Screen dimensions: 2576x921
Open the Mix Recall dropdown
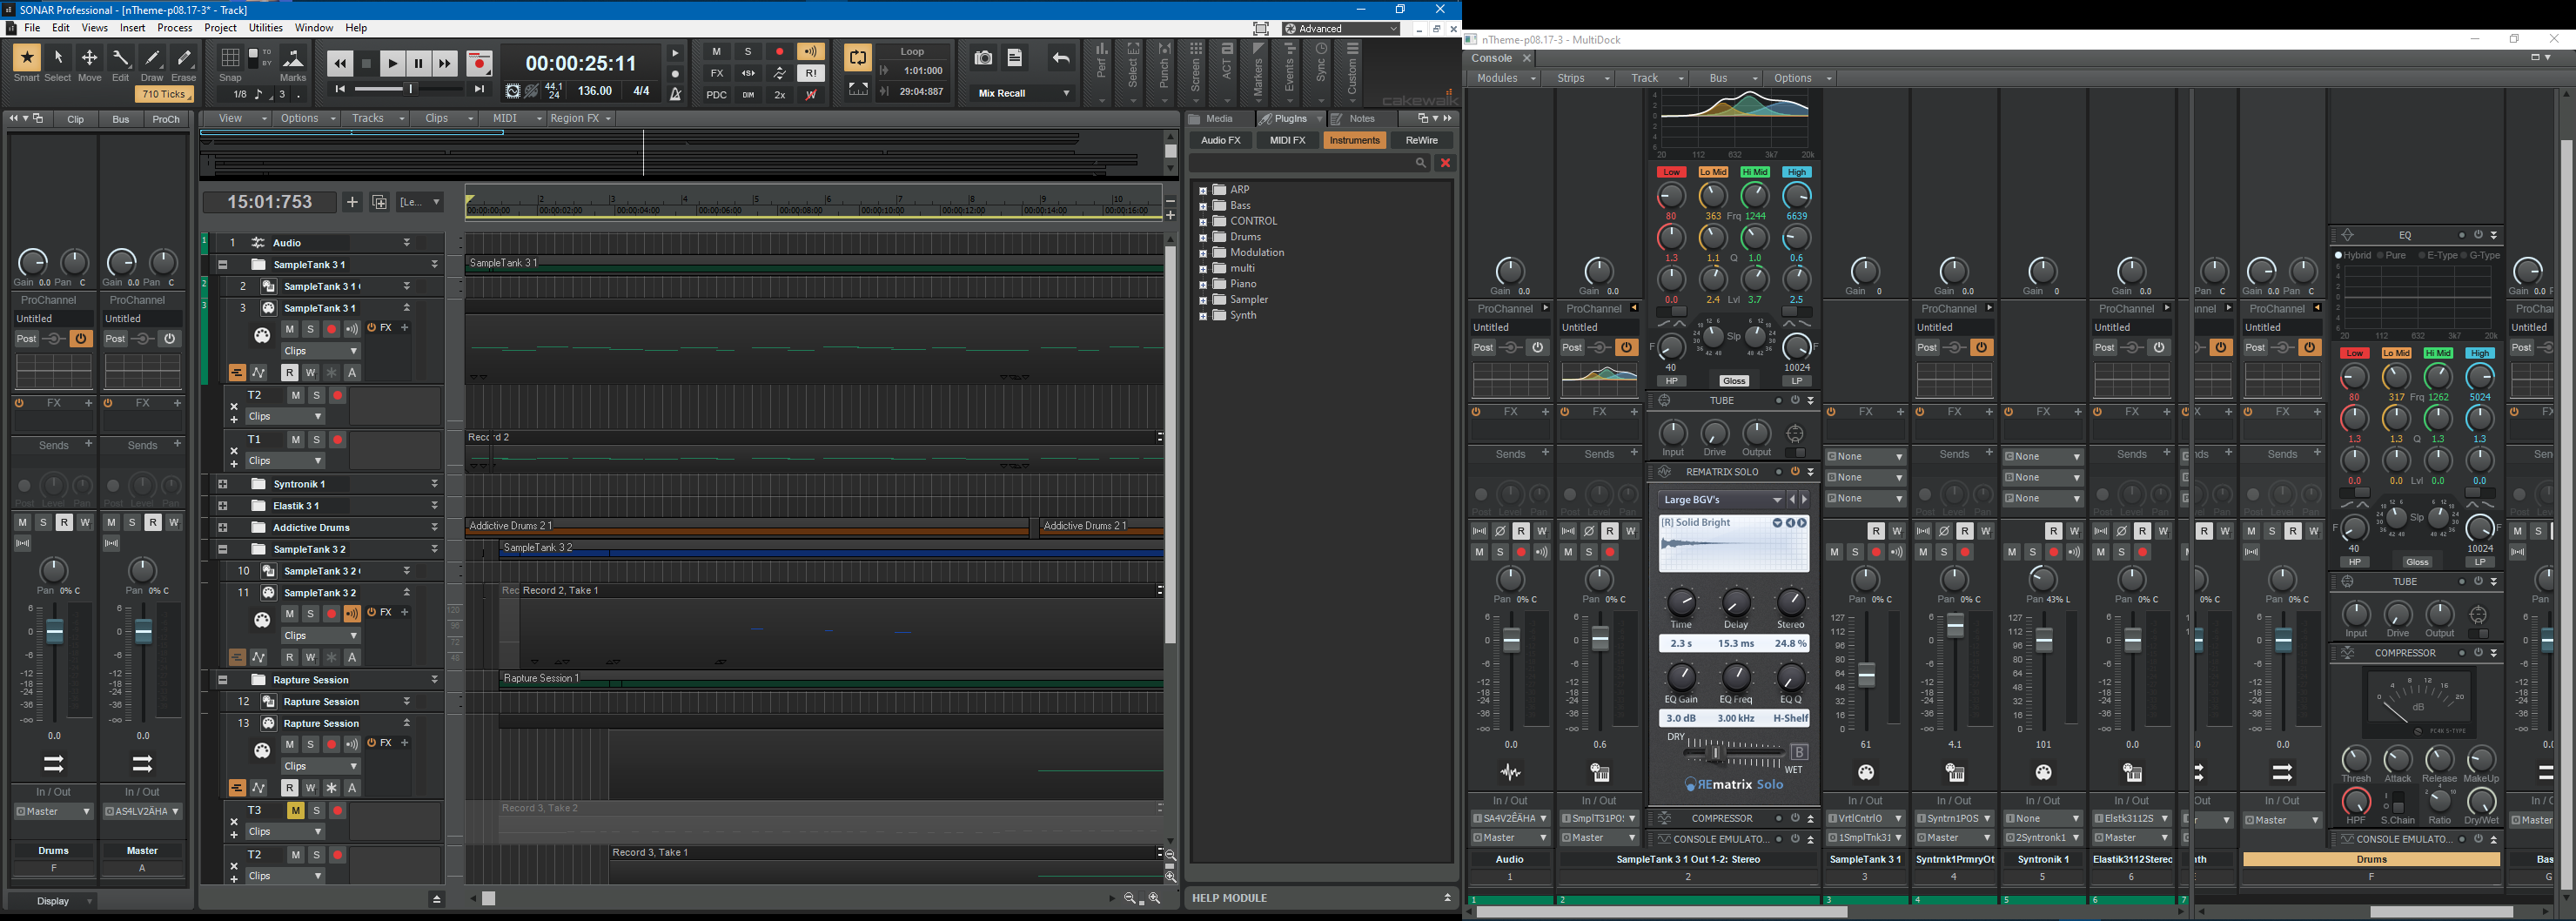pyautogui.click(x=1024, y=93)
